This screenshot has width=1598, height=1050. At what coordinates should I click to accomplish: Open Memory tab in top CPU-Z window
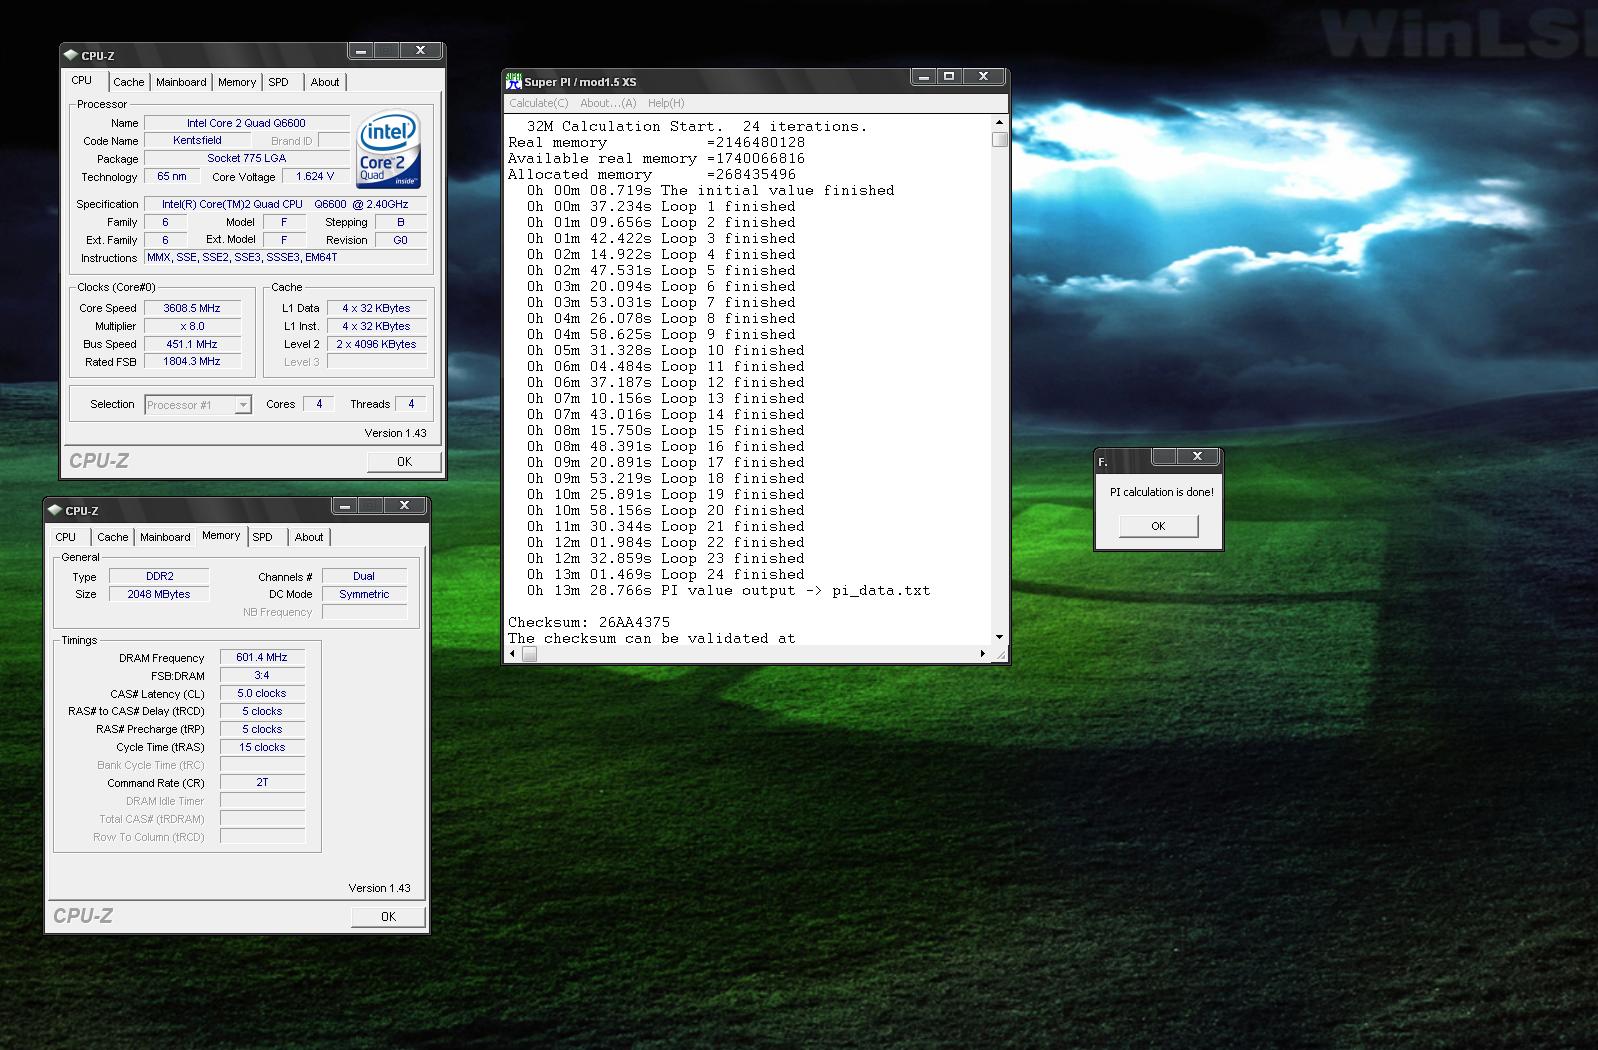[x=237, y=82]
